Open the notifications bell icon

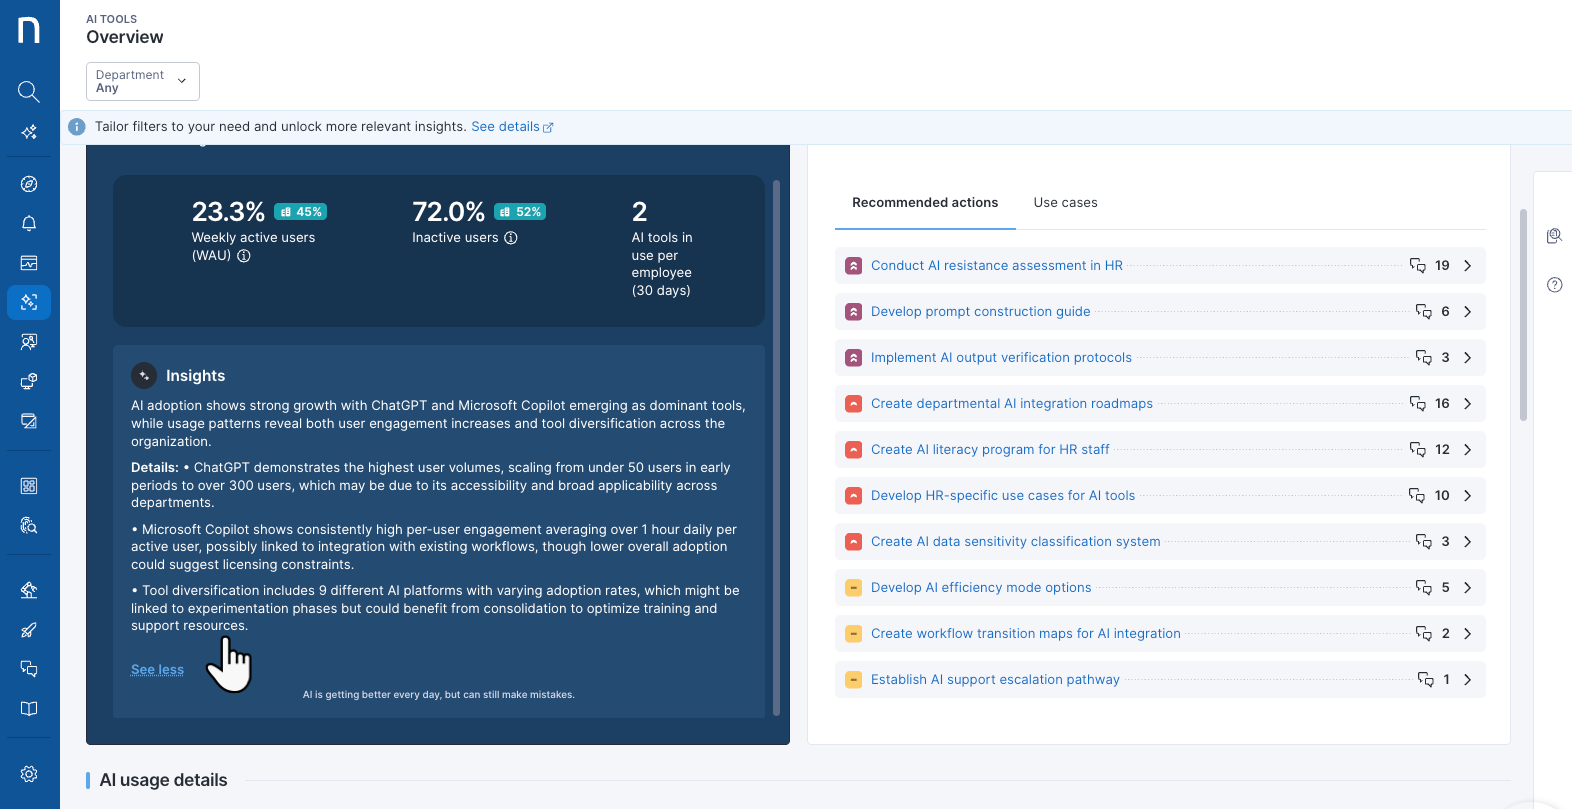click(29, 223)
